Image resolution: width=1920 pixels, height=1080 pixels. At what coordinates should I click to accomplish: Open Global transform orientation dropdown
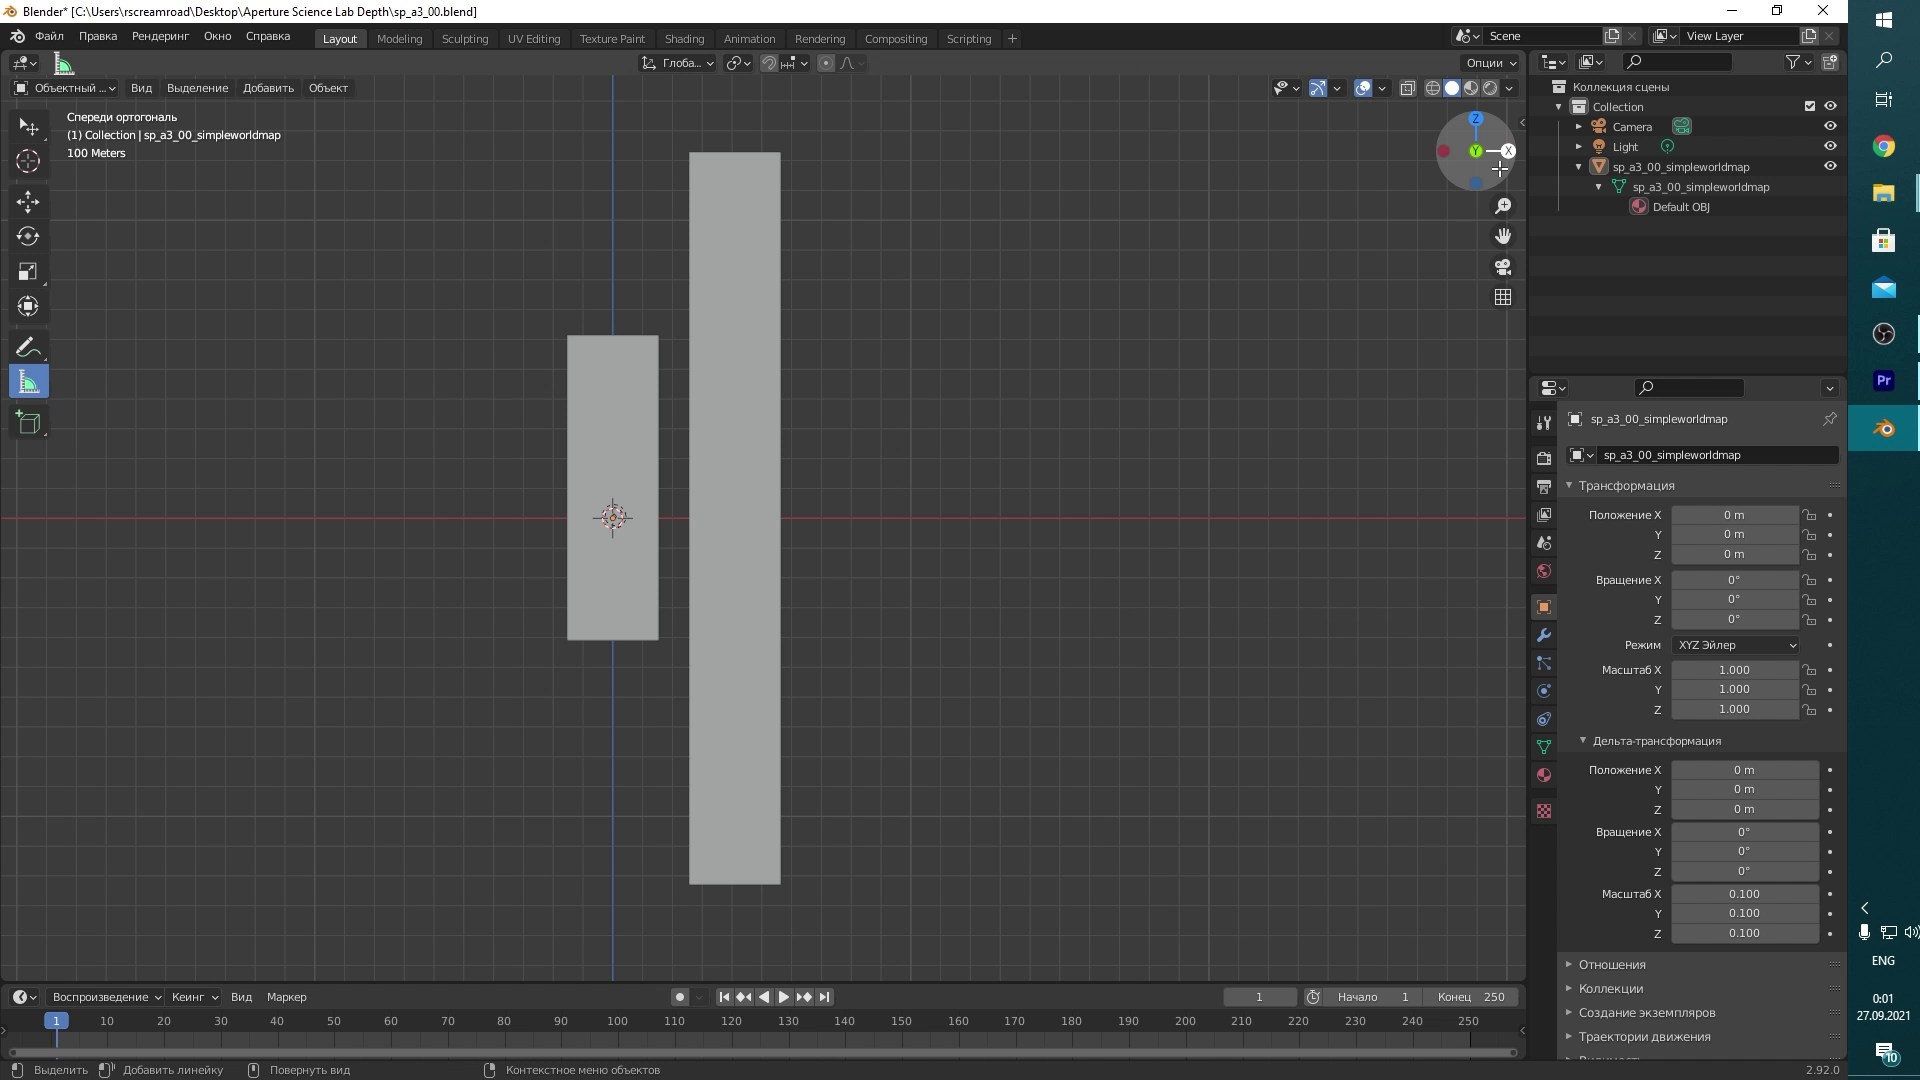point(677,63)
